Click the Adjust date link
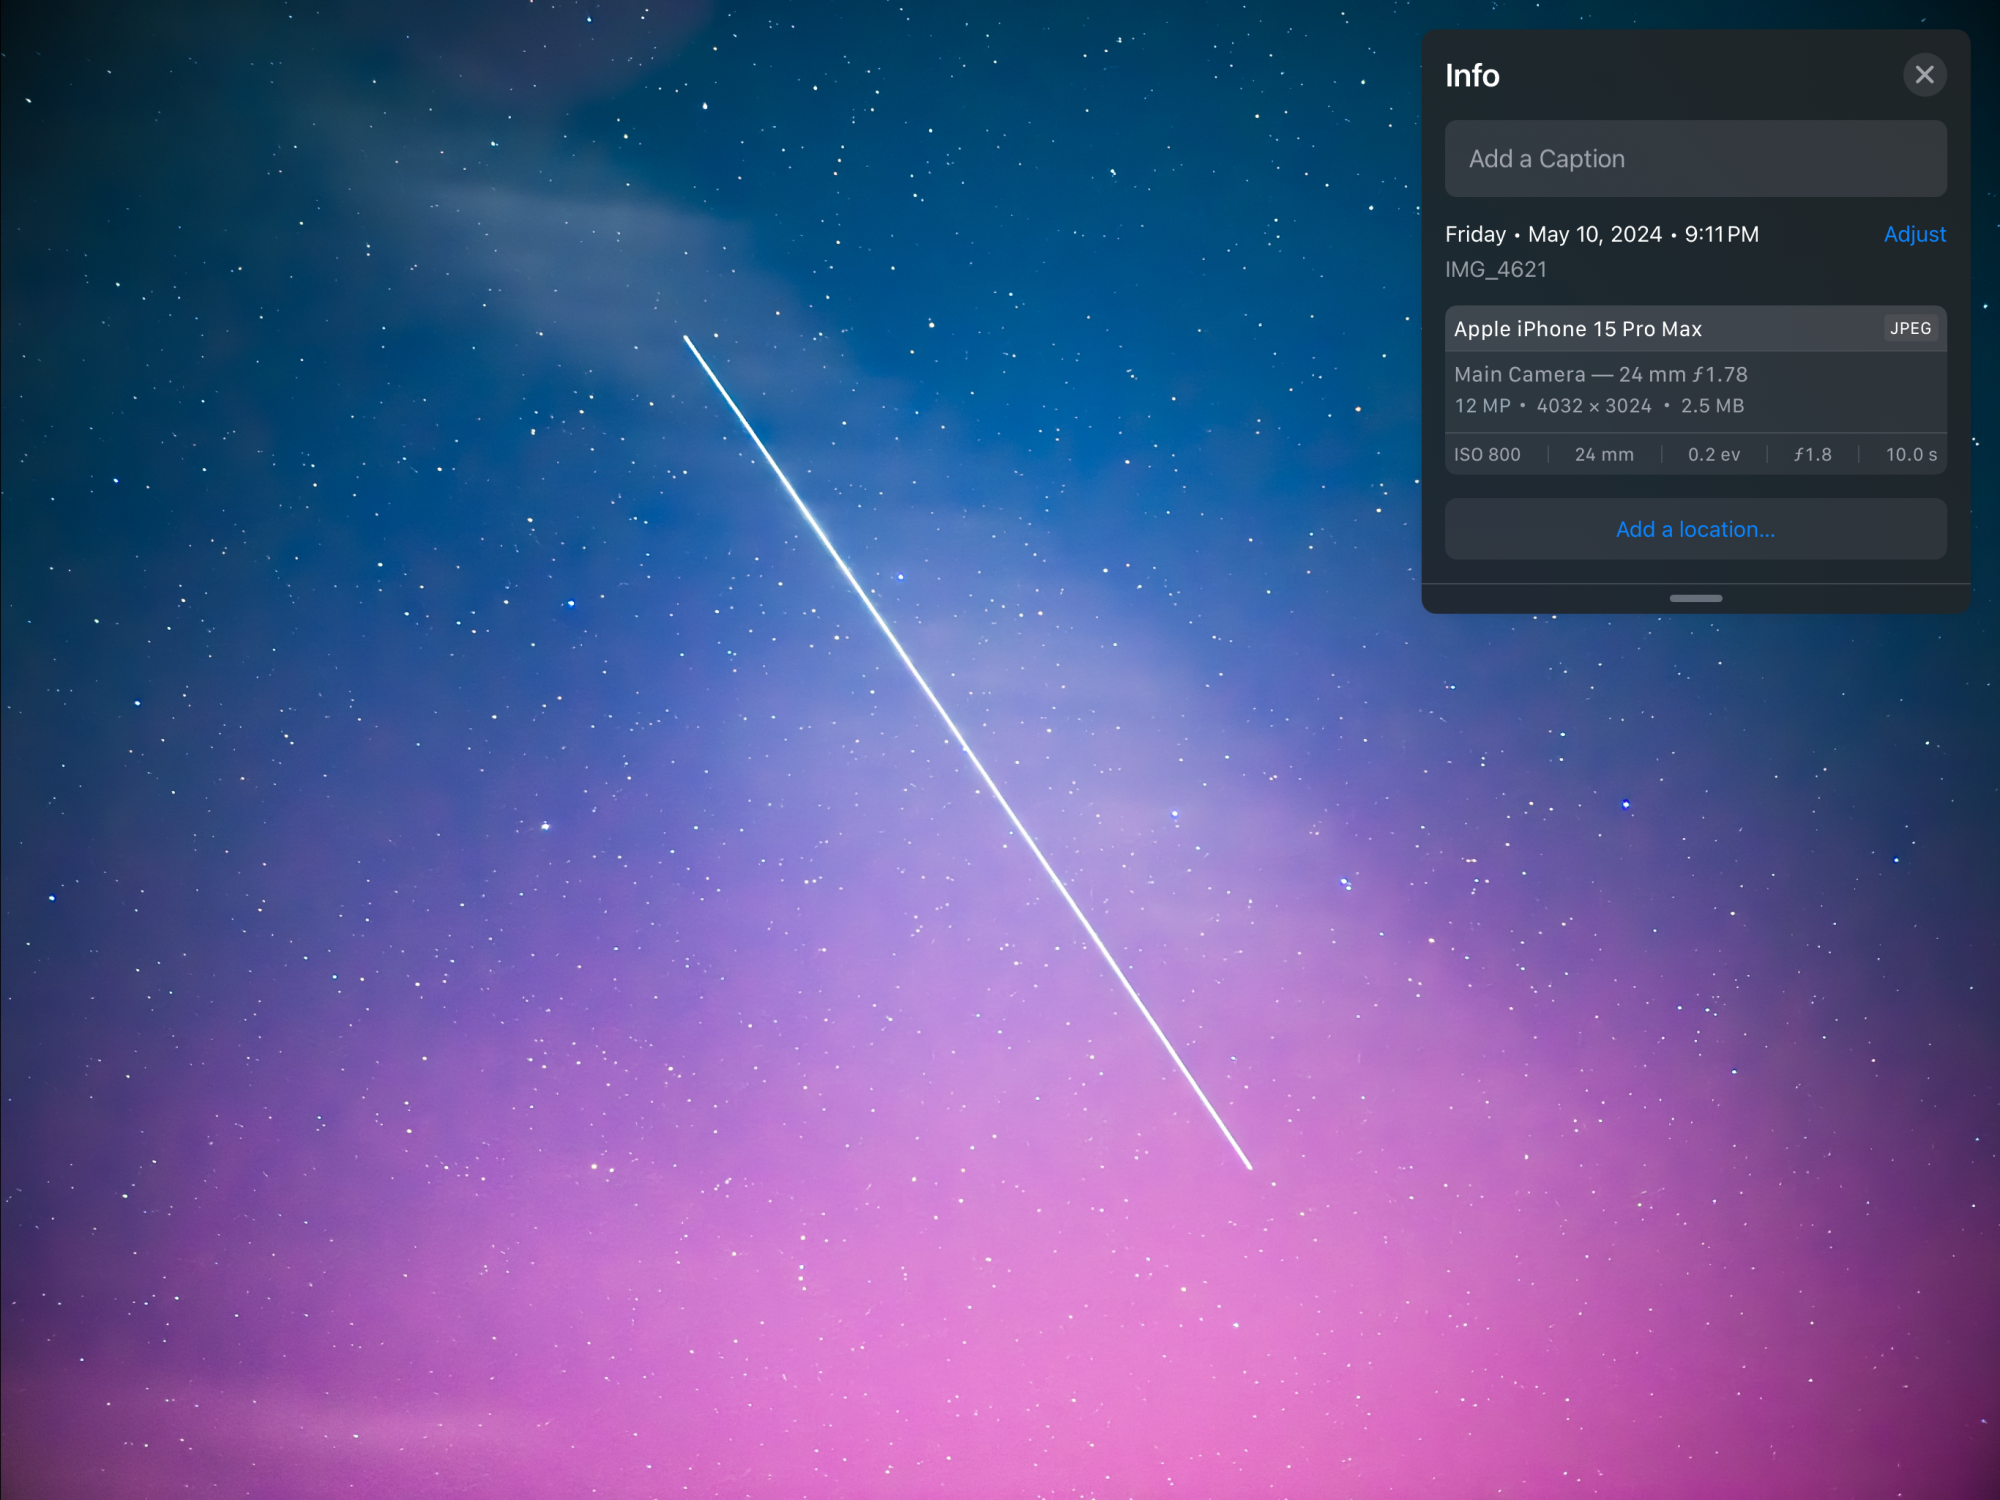Image resolution: width=2000 pixels, height=1500 pixels. 1914,234
